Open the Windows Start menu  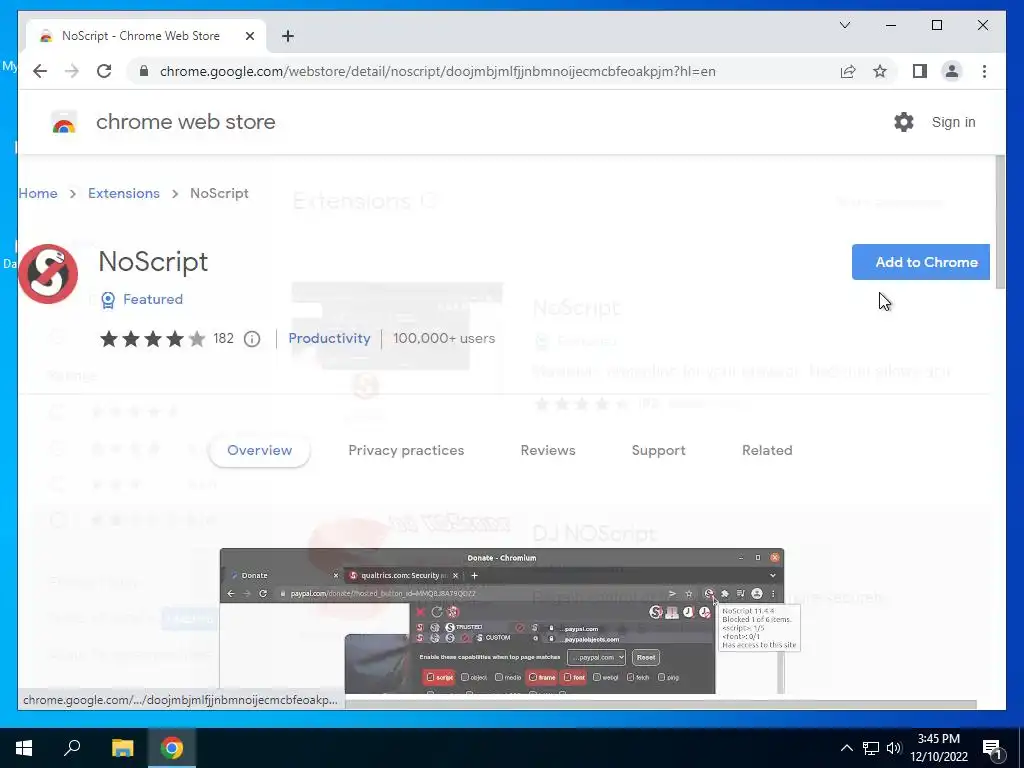click(24, 748)
